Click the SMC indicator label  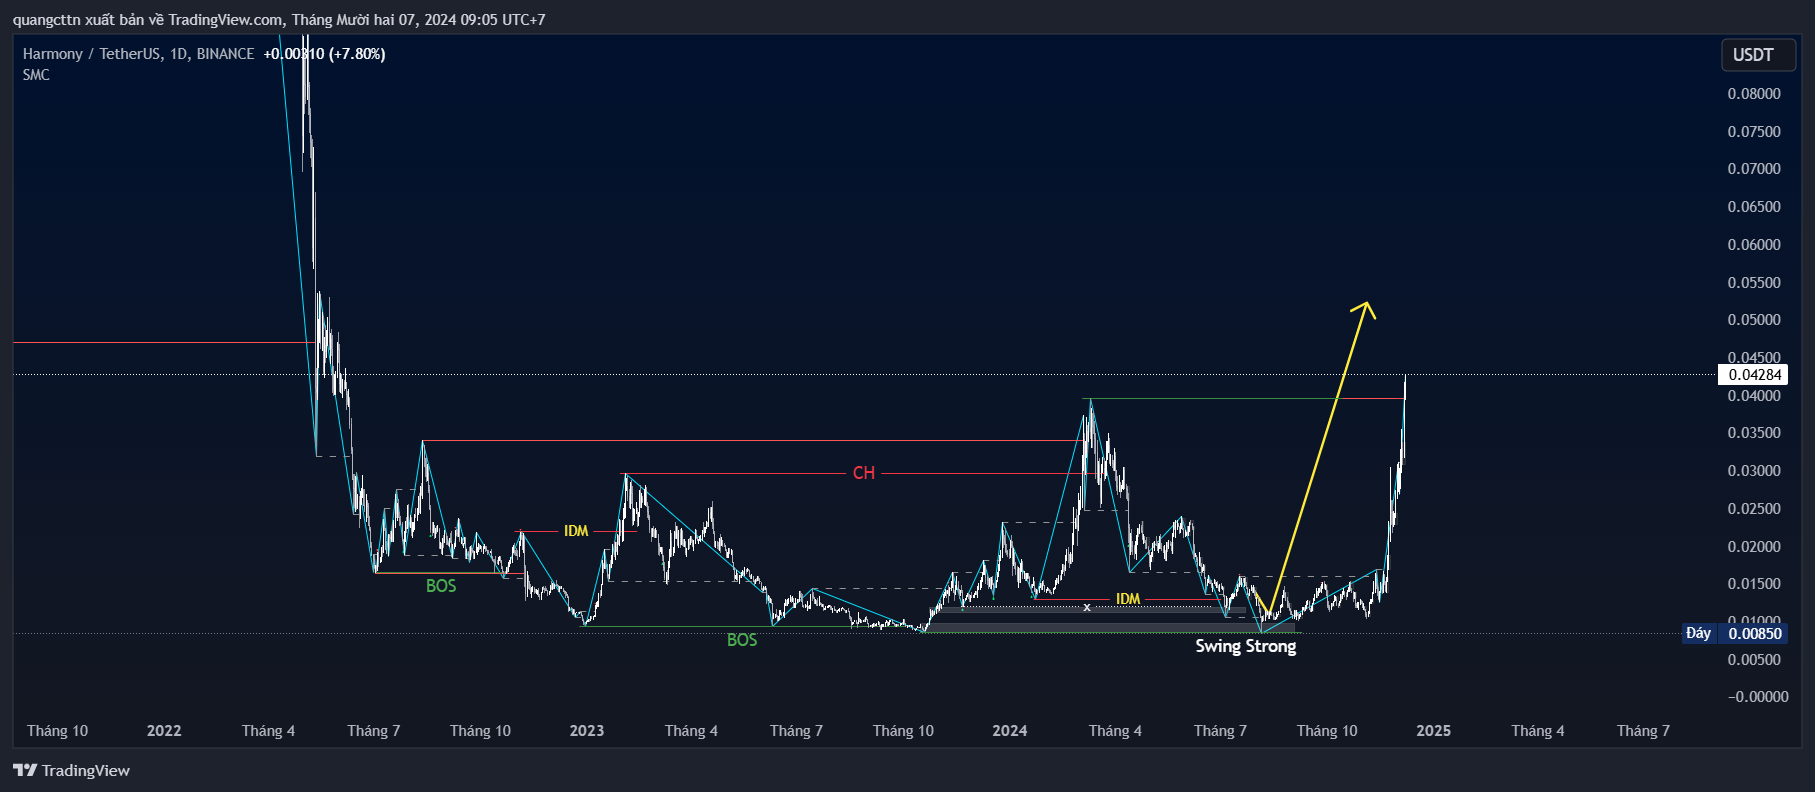coord(36,75)
